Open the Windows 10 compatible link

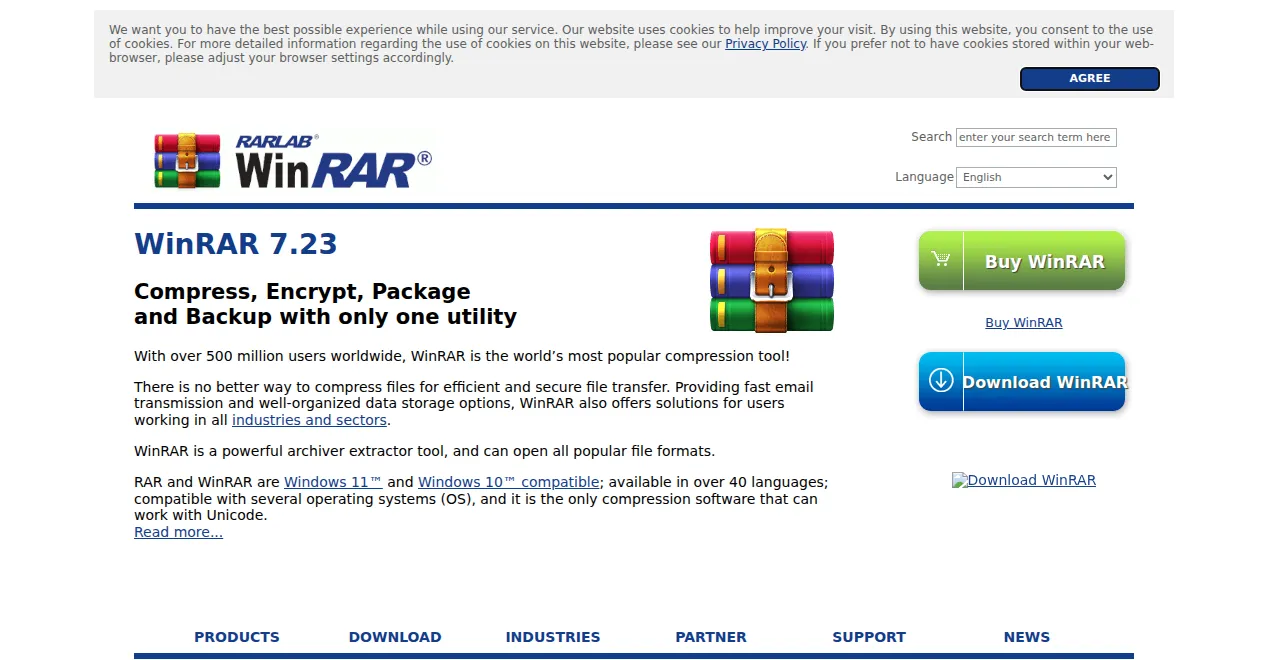(509, 482)
